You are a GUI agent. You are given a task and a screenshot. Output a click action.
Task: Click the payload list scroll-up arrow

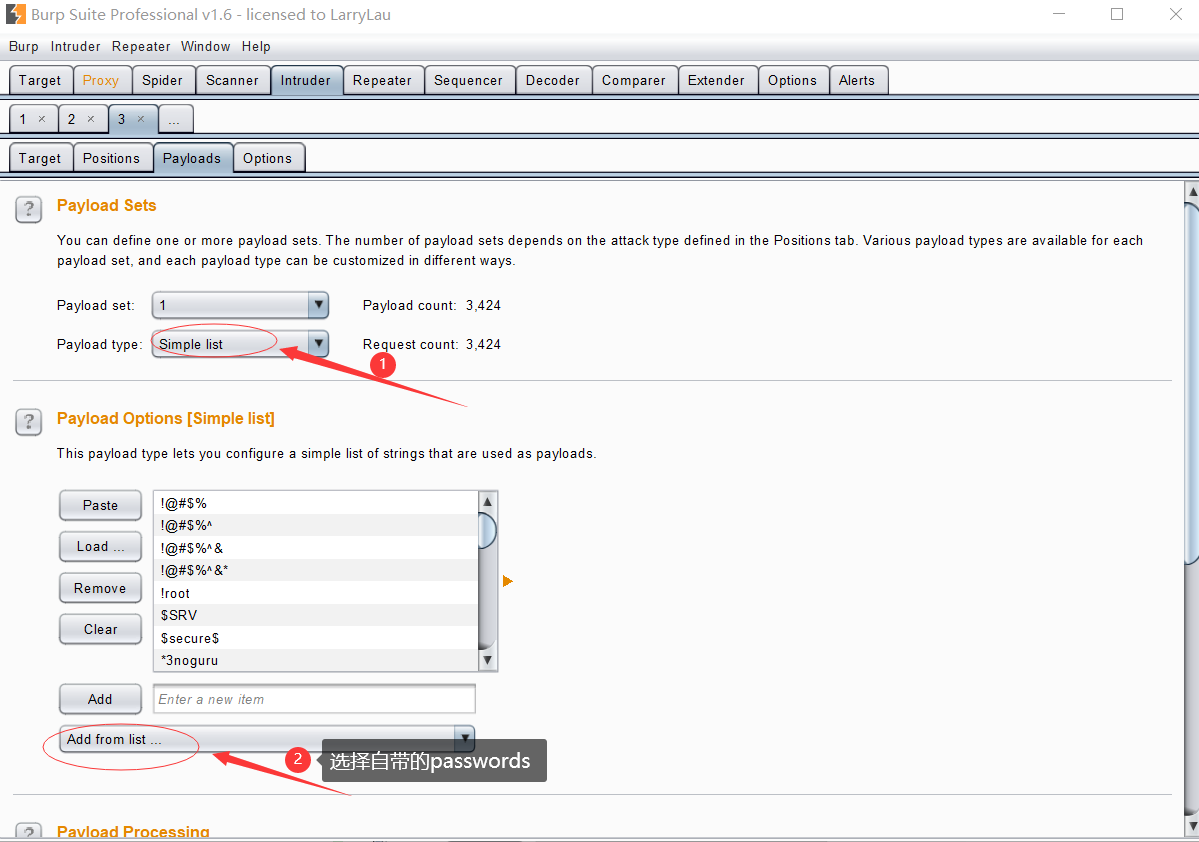(x=487, y=502)
